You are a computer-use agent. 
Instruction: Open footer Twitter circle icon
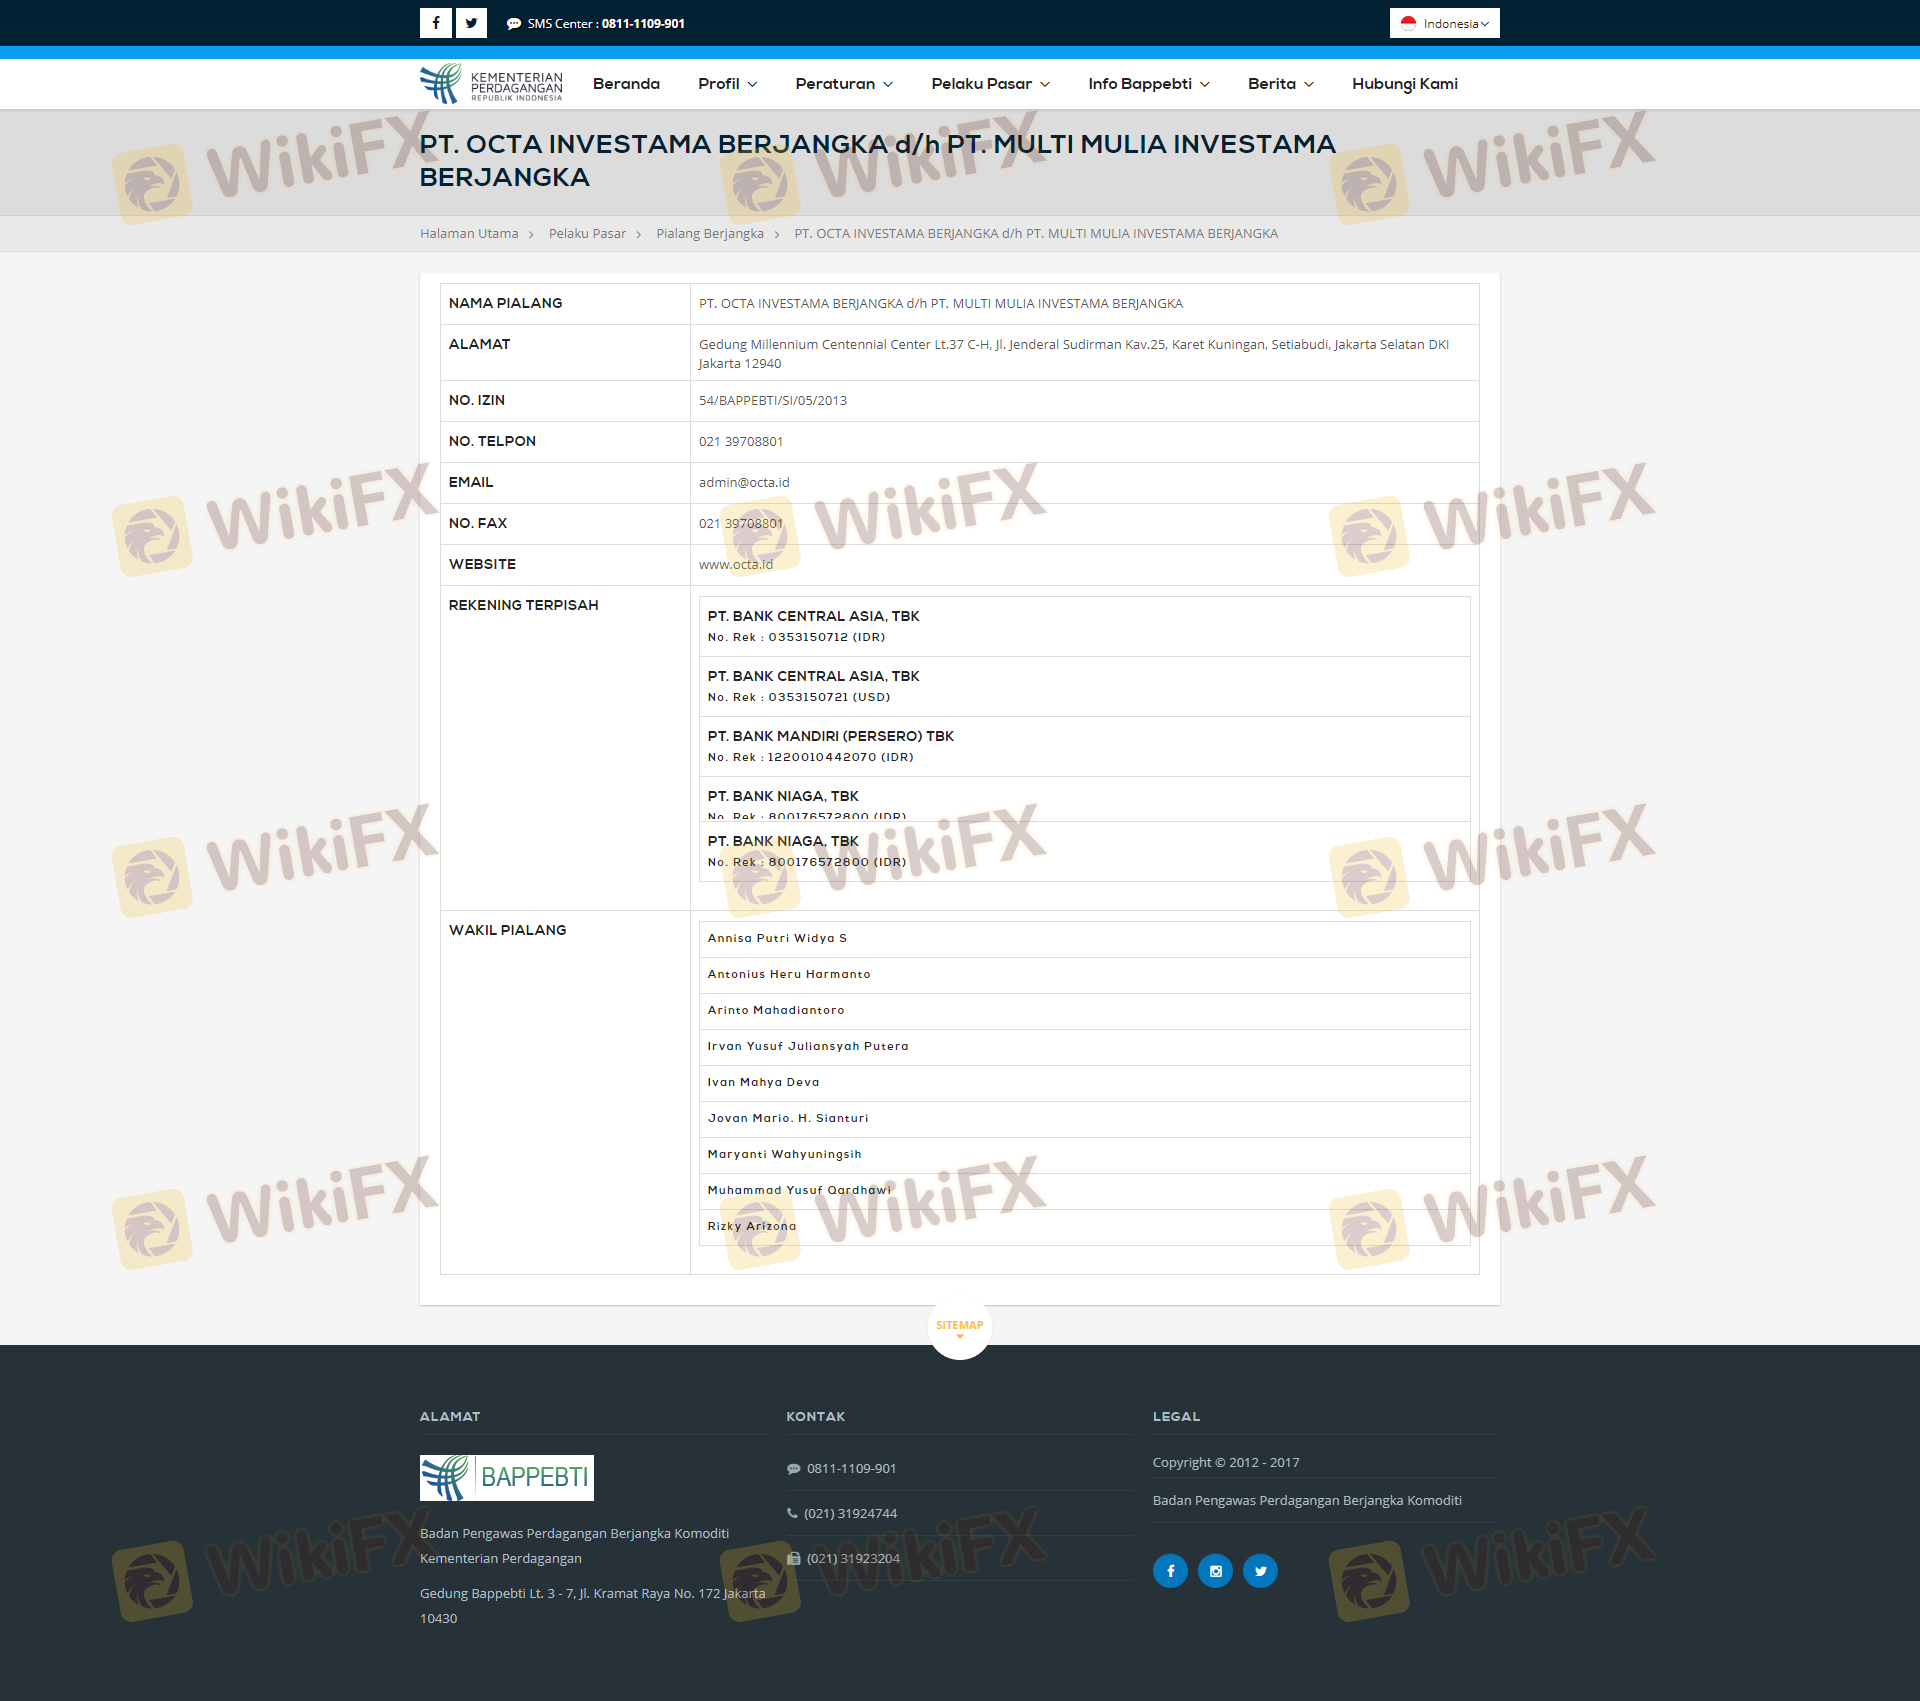[1260, 1570]
